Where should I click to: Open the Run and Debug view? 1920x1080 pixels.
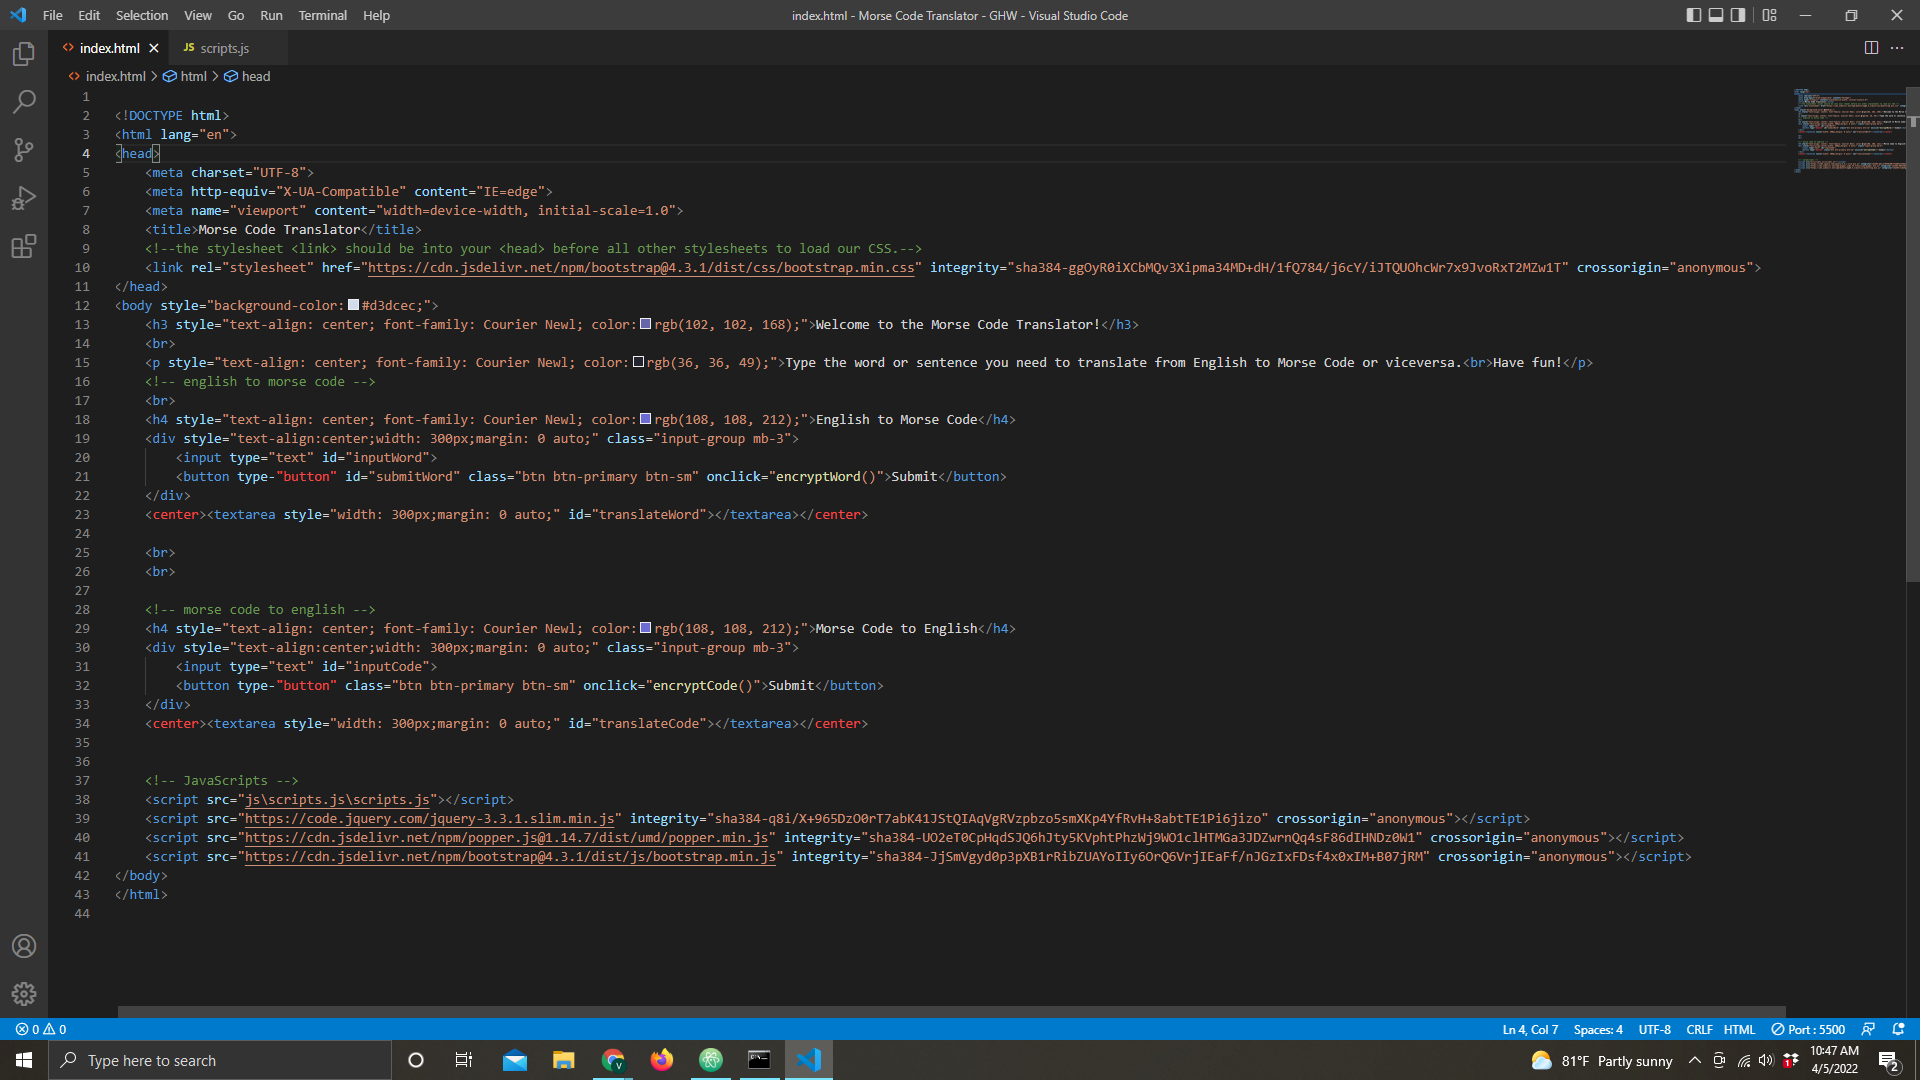[x=24, y=198]
